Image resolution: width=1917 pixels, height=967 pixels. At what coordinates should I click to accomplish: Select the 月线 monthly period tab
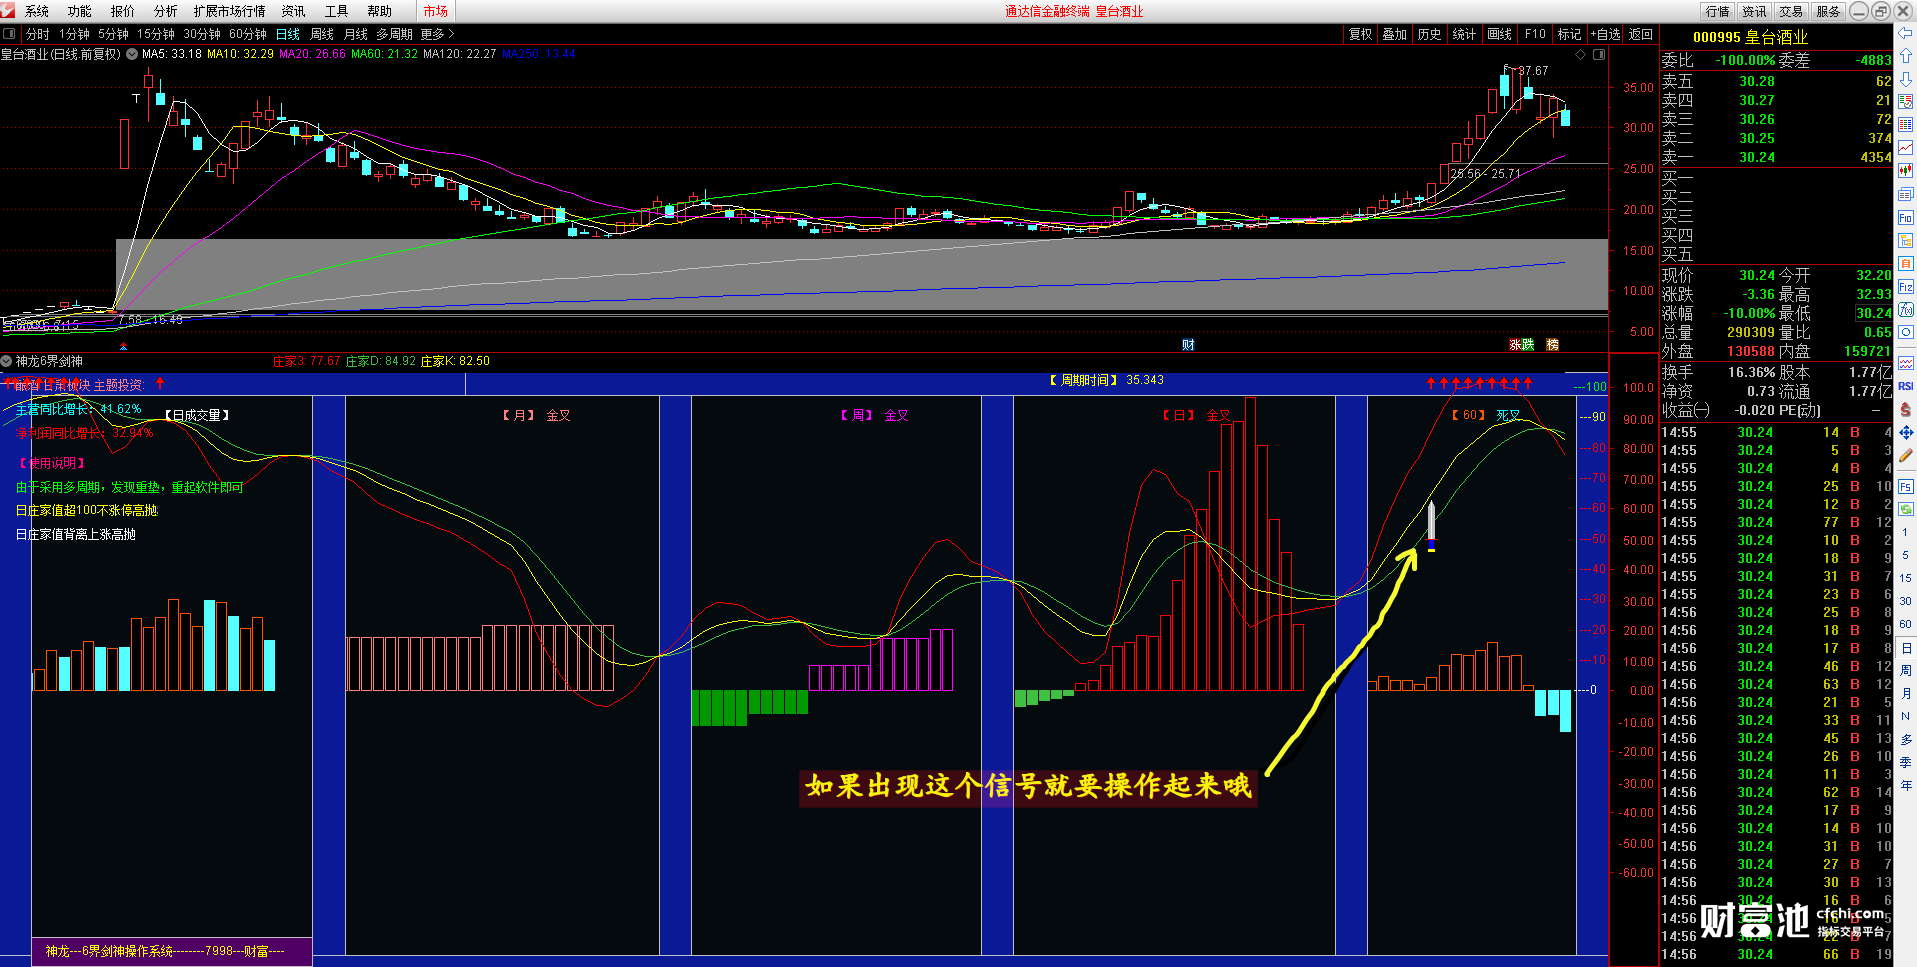(356, 34)
